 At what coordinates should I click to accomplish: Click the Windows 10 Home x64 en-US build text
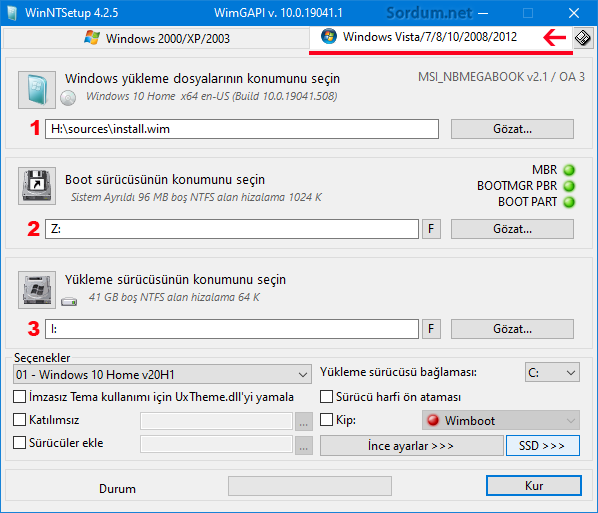tap(212, 96)
